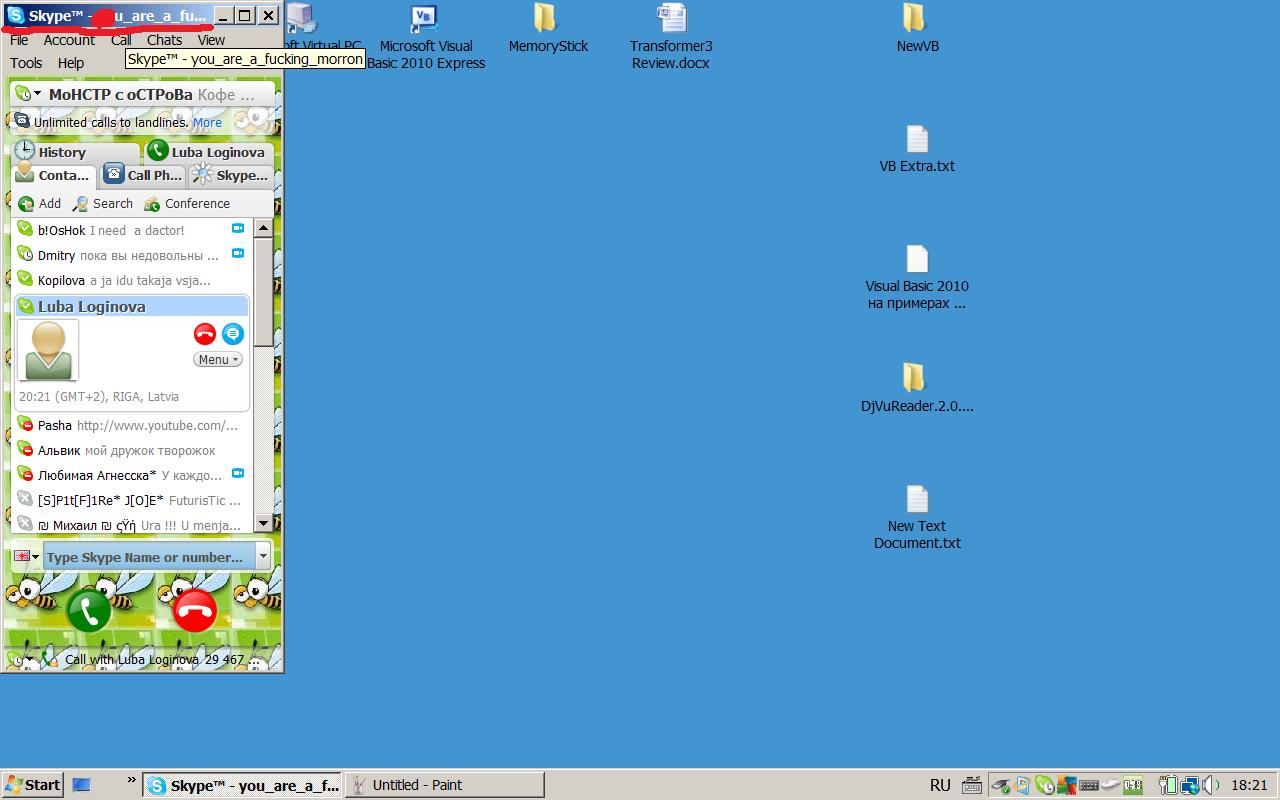The height and width of the screenshot is (800, 1280).
Task: Click the large green call button
Action: [x=89, y=610]
